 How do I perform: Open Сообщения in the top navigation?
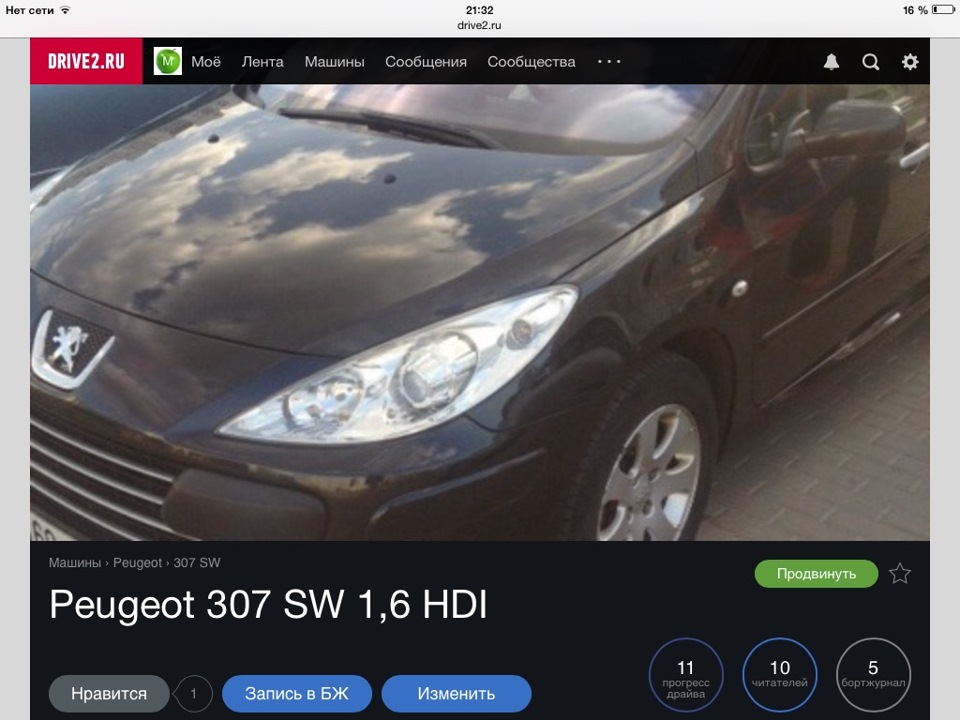[x=426, y=62]
